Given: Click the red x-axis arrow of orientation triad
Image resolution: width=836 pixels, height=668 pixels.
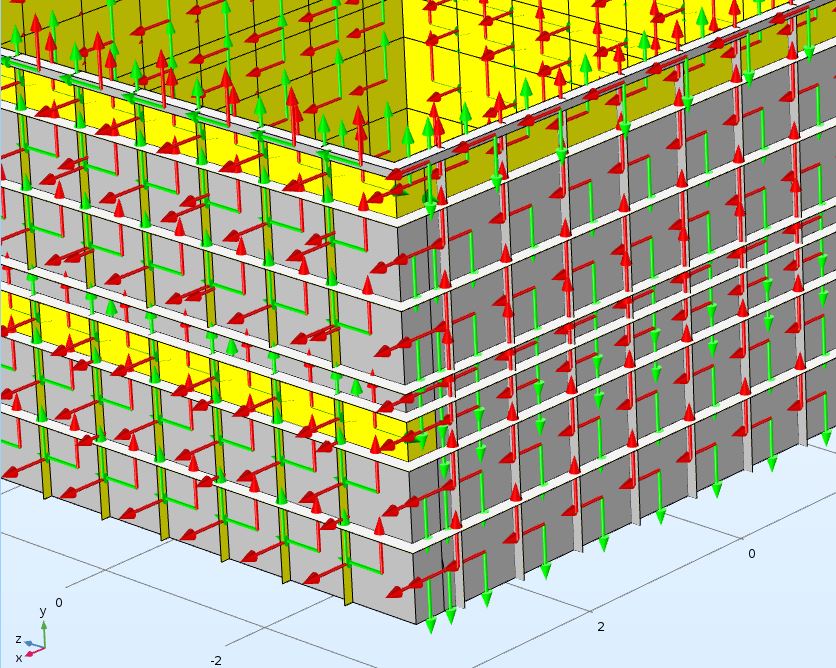Looking at the screenshot, I should (x=32, y=652).
